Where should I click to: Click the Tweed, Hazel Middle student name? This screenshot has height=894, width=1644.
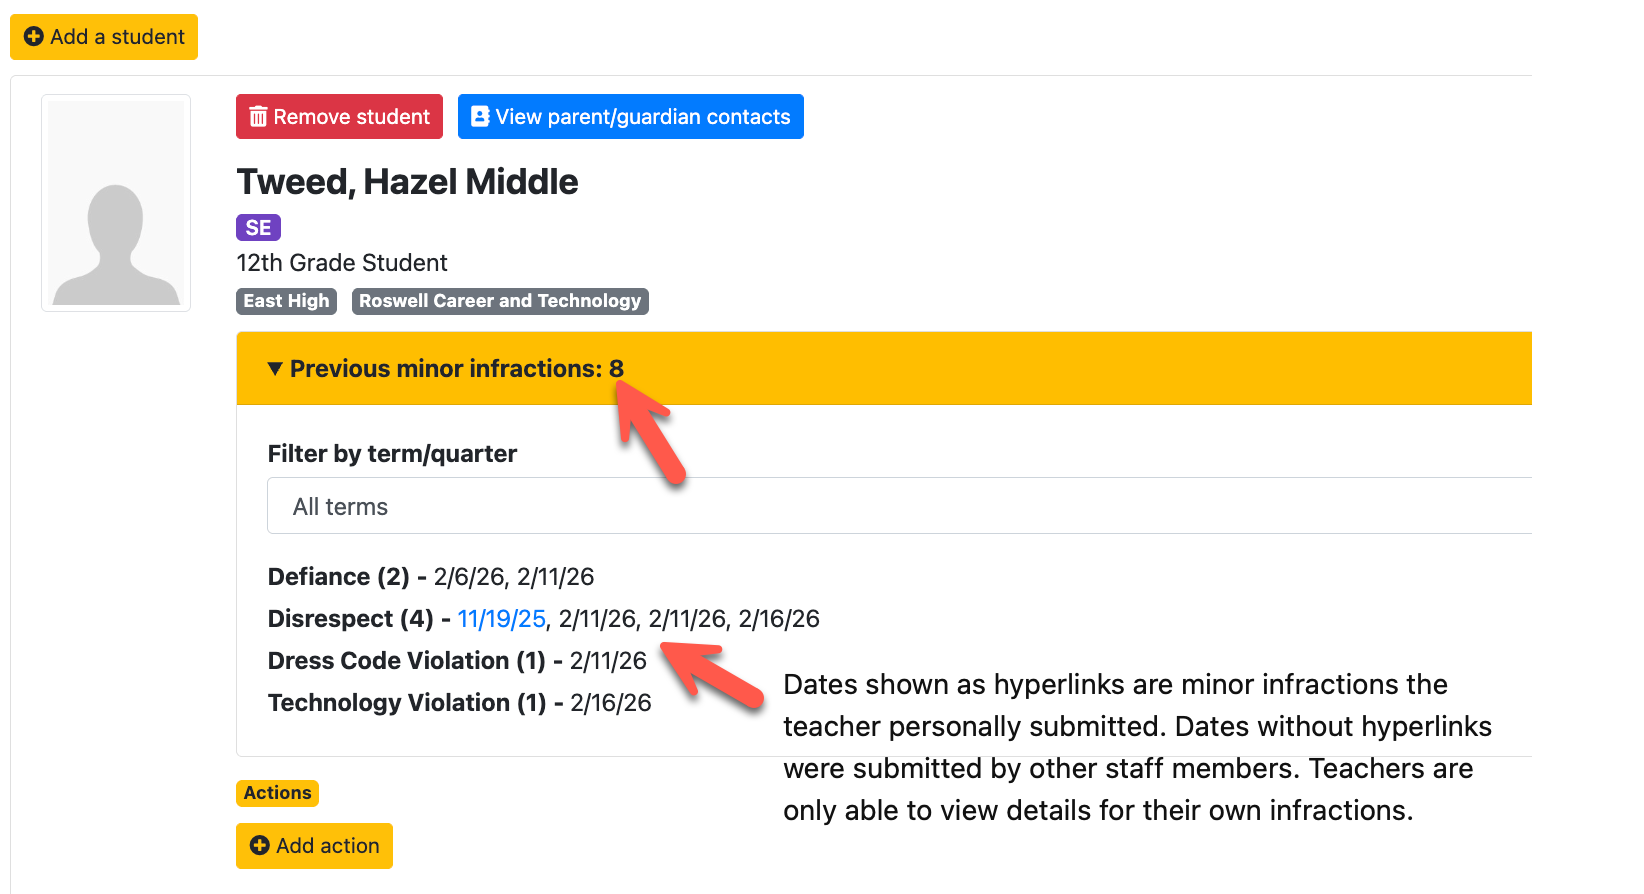tap(407, 182)
